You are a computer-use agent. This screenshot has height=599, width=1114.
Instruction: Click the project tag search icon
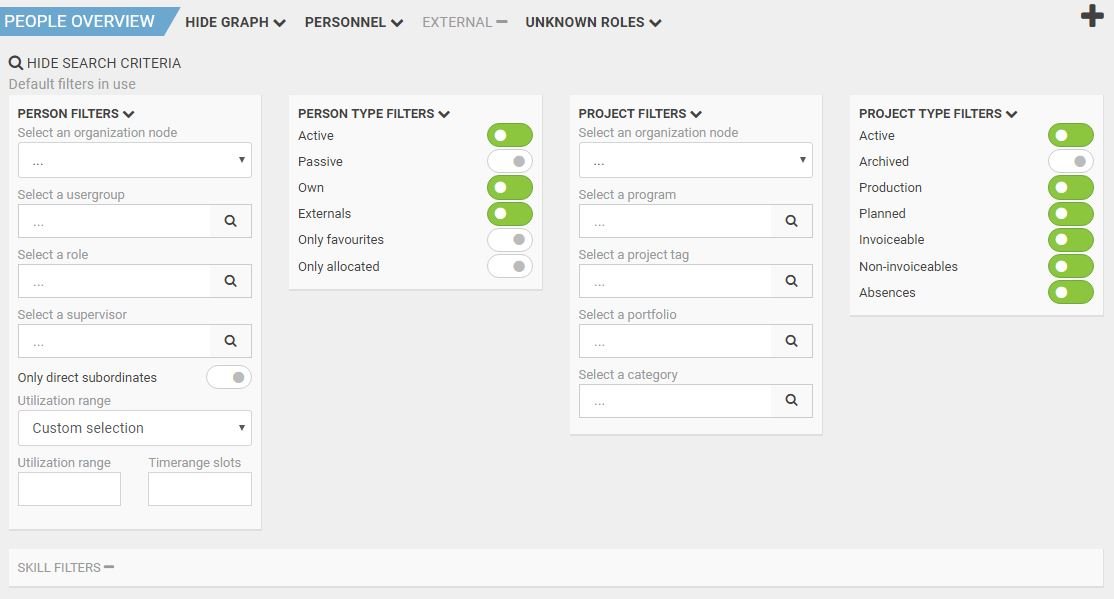coord(791,281)
